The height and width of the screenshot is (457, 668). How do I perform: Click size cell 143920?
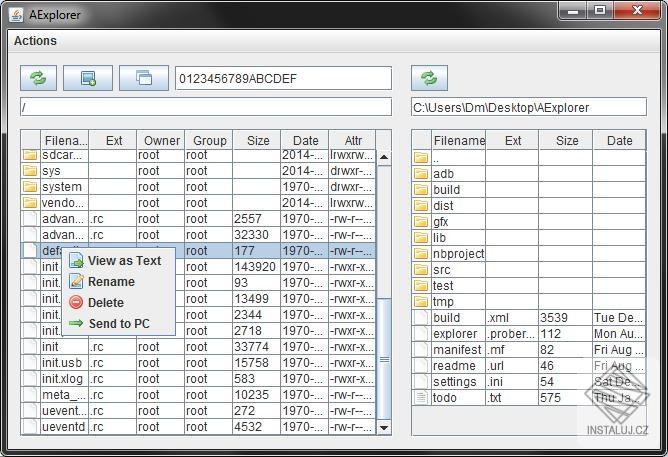[x=255, y=267]
